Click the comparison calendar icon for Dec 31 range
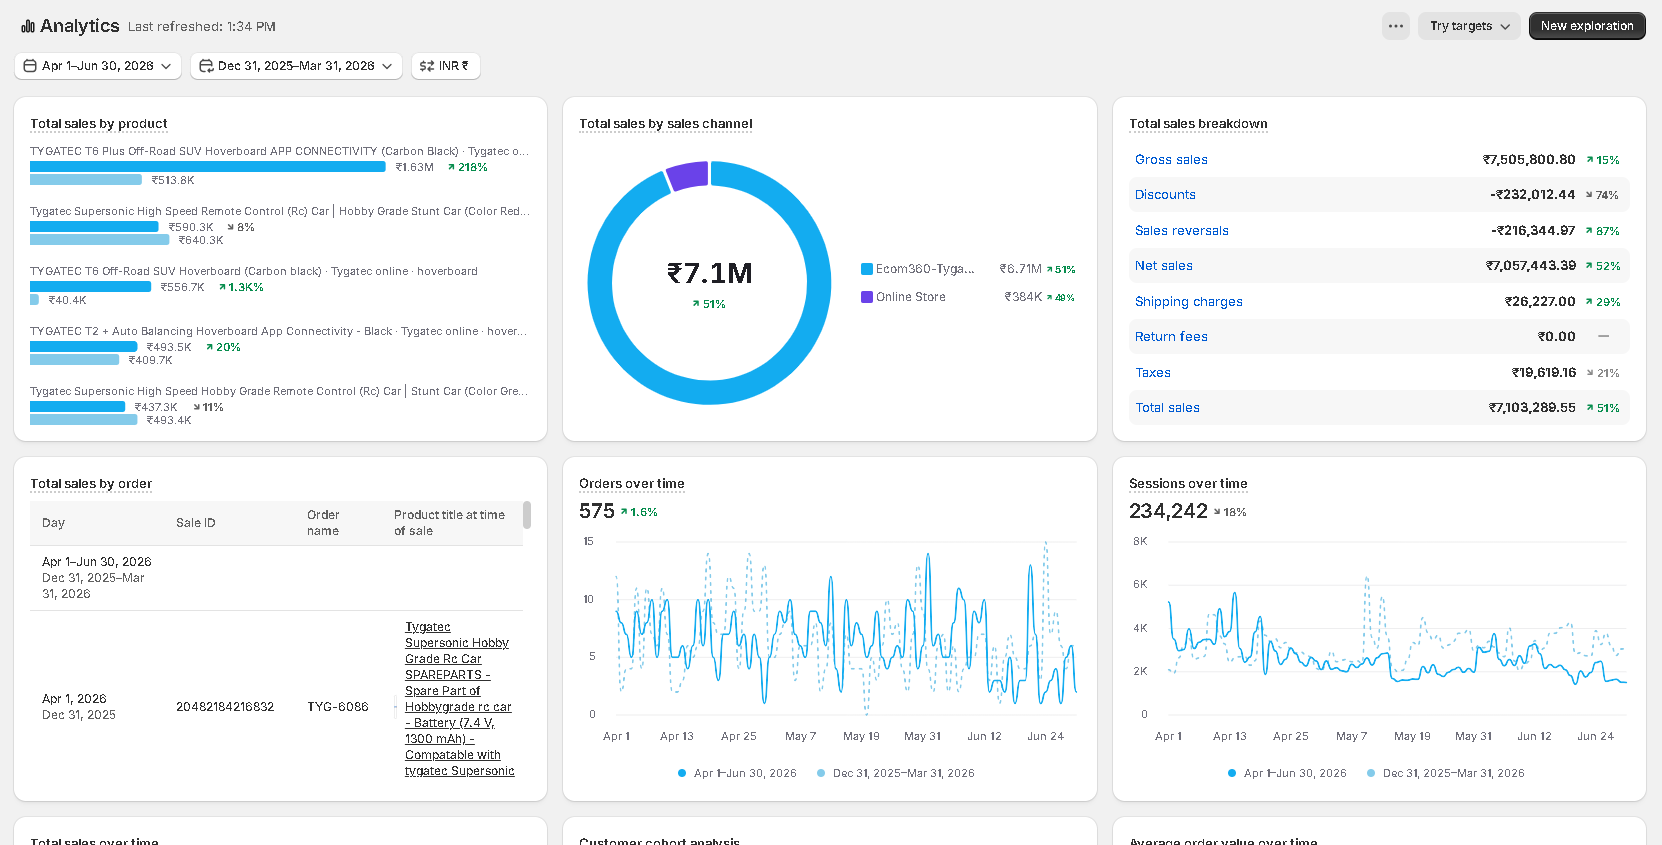The width and height of the screenshot is (1662, 845). [x=206, y=66]
